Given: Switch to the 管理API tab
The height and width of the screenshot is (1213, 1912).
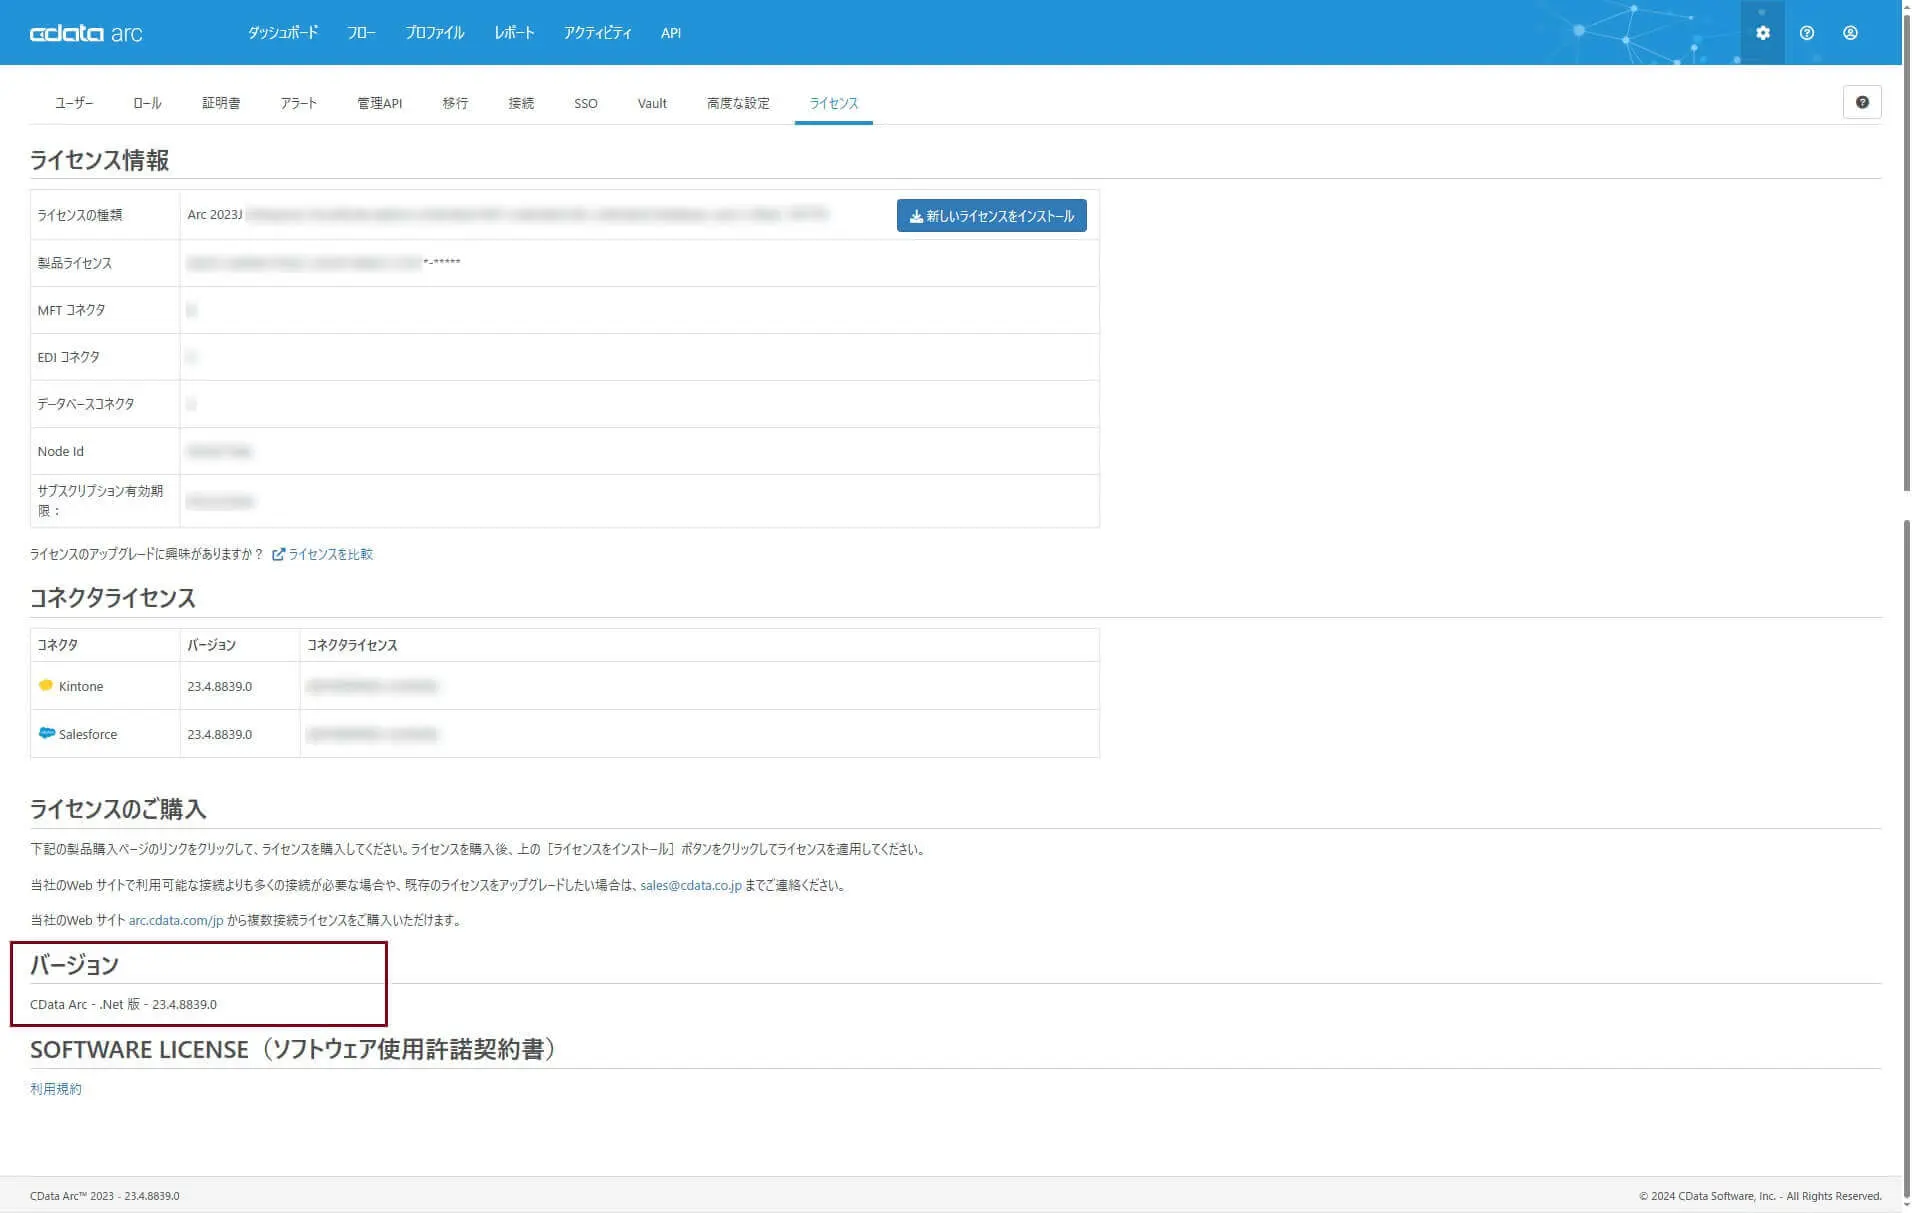Looking at the screenshot, I should 380,103.
